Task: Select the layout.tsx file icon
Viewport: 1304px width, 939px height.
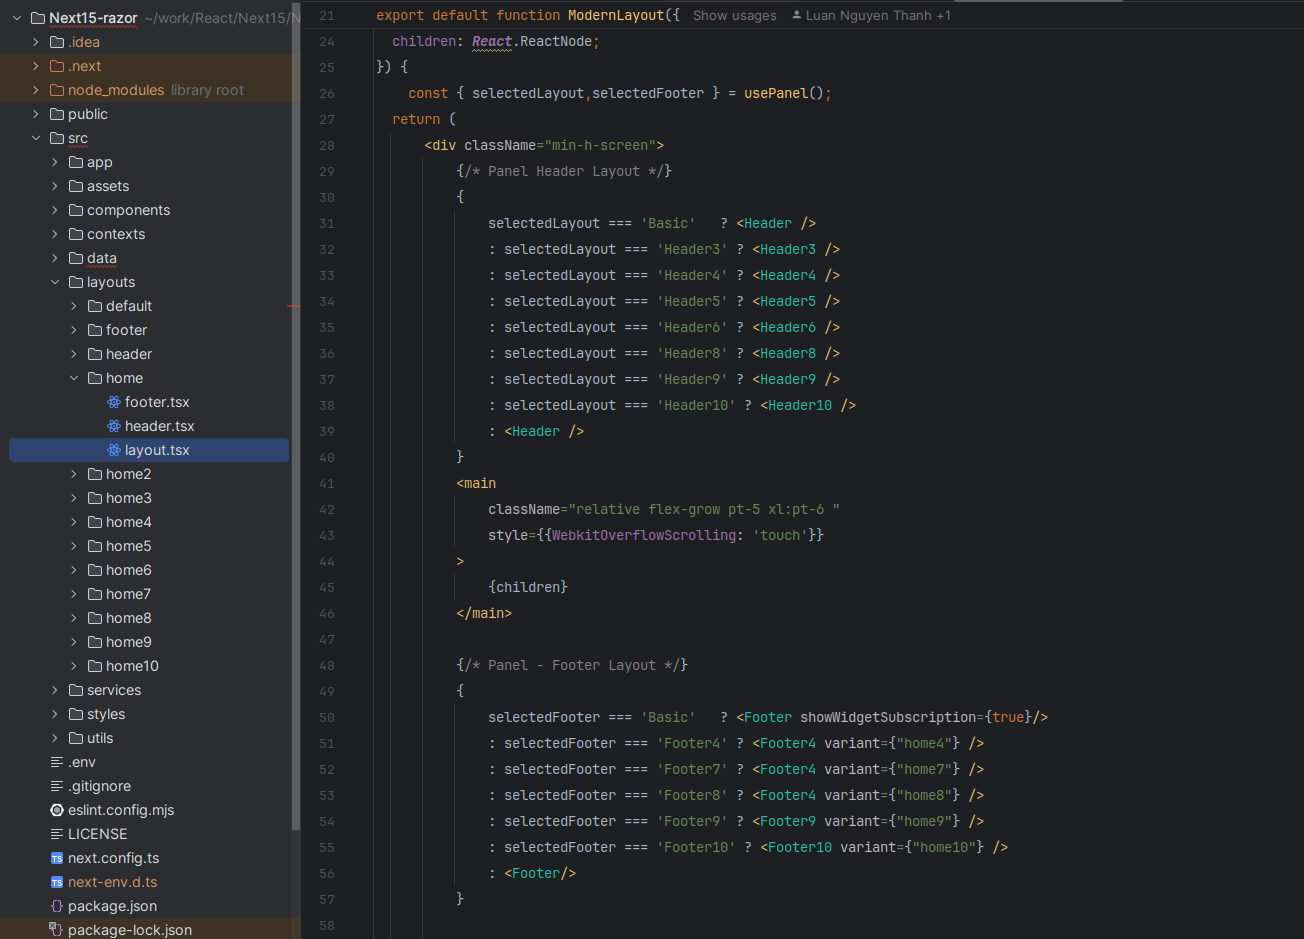Action: pos(114,450)
